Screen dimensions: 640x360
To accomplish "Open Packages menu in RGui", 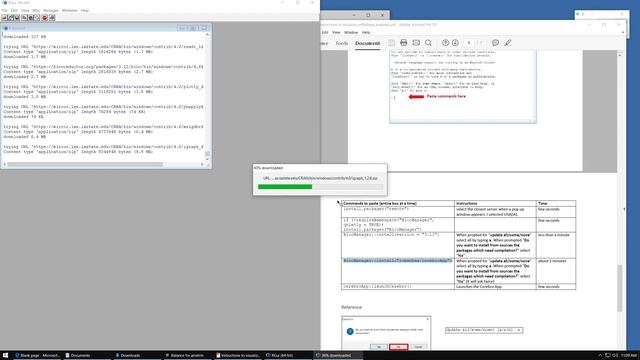I will [x=51, y=10].
